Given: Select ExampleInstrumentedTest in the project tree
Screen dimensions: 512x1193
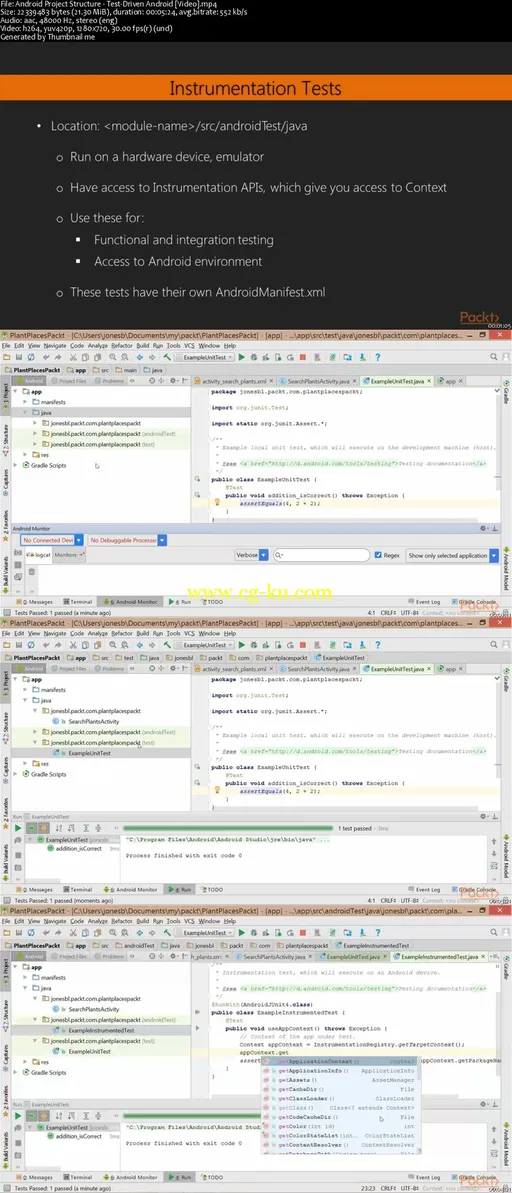Looking at the screenshot, I should click(x=100, y=1030).
